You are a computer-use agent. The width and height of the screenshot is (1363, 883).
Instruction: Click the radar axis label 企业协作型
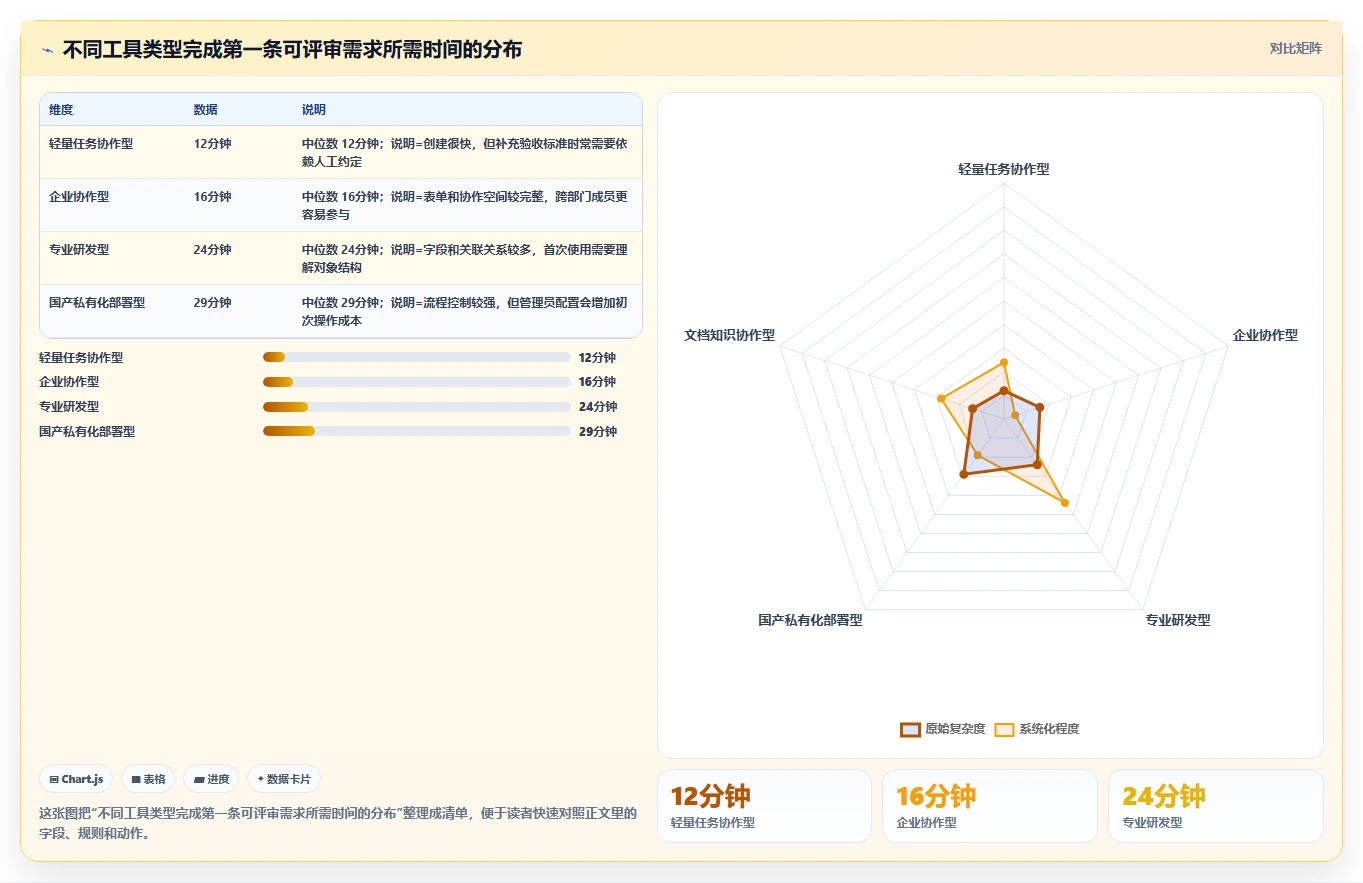[x=1265, y=335]
